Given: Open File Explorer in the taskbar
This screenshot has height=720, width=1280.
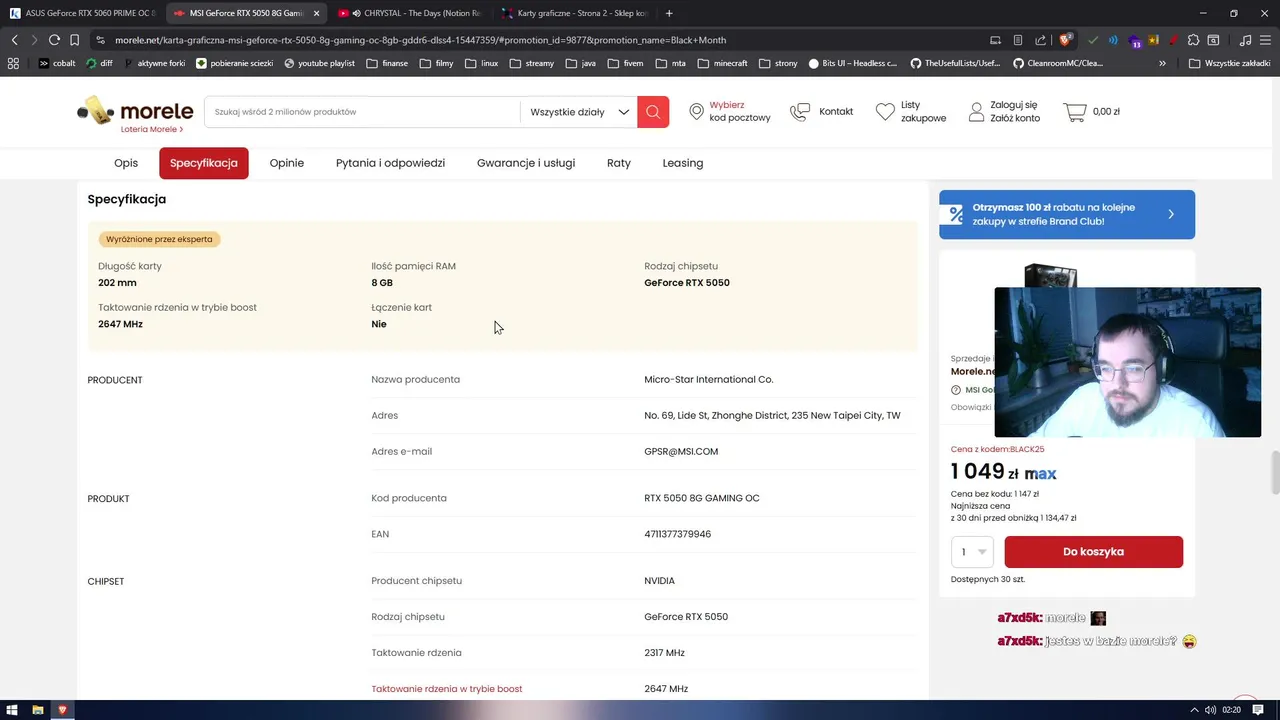Looking at the screenshot, I should pyautogui.click(x=37, y=710).
